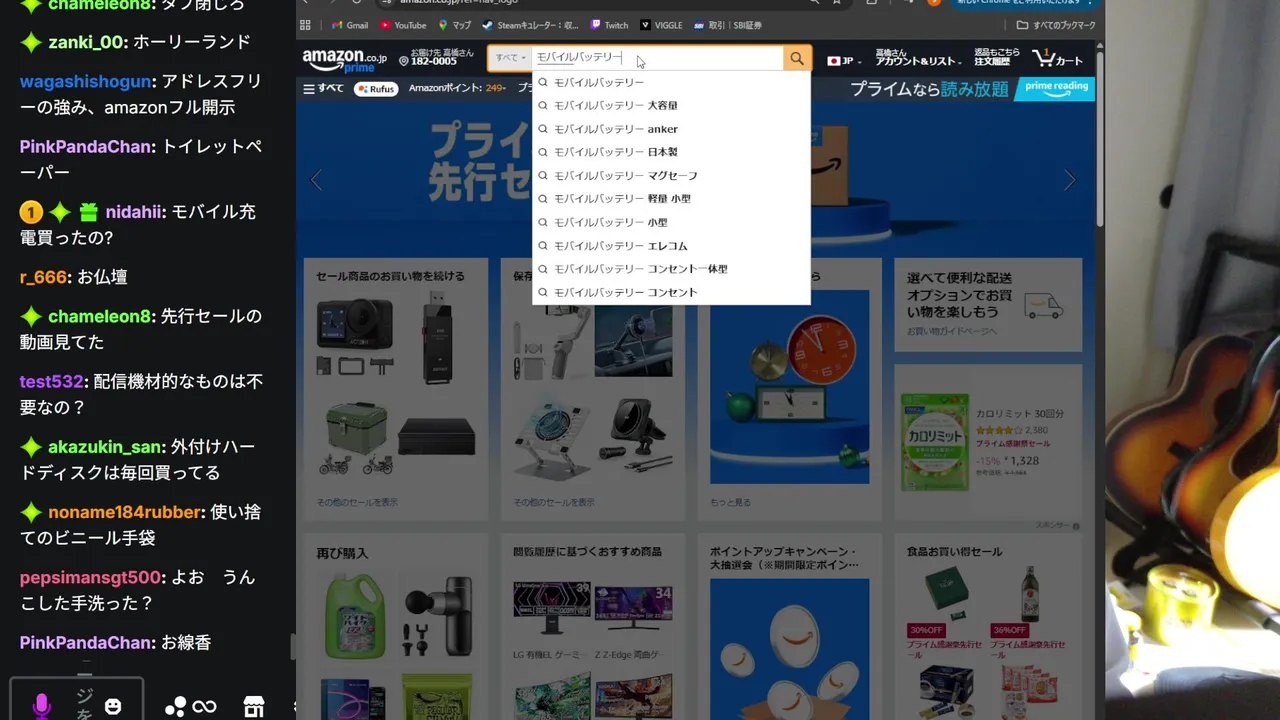This screenshot has width=1280, height=720.
Task: Click the black massage gun thumbnail
Action: click(x=438, y=616)
